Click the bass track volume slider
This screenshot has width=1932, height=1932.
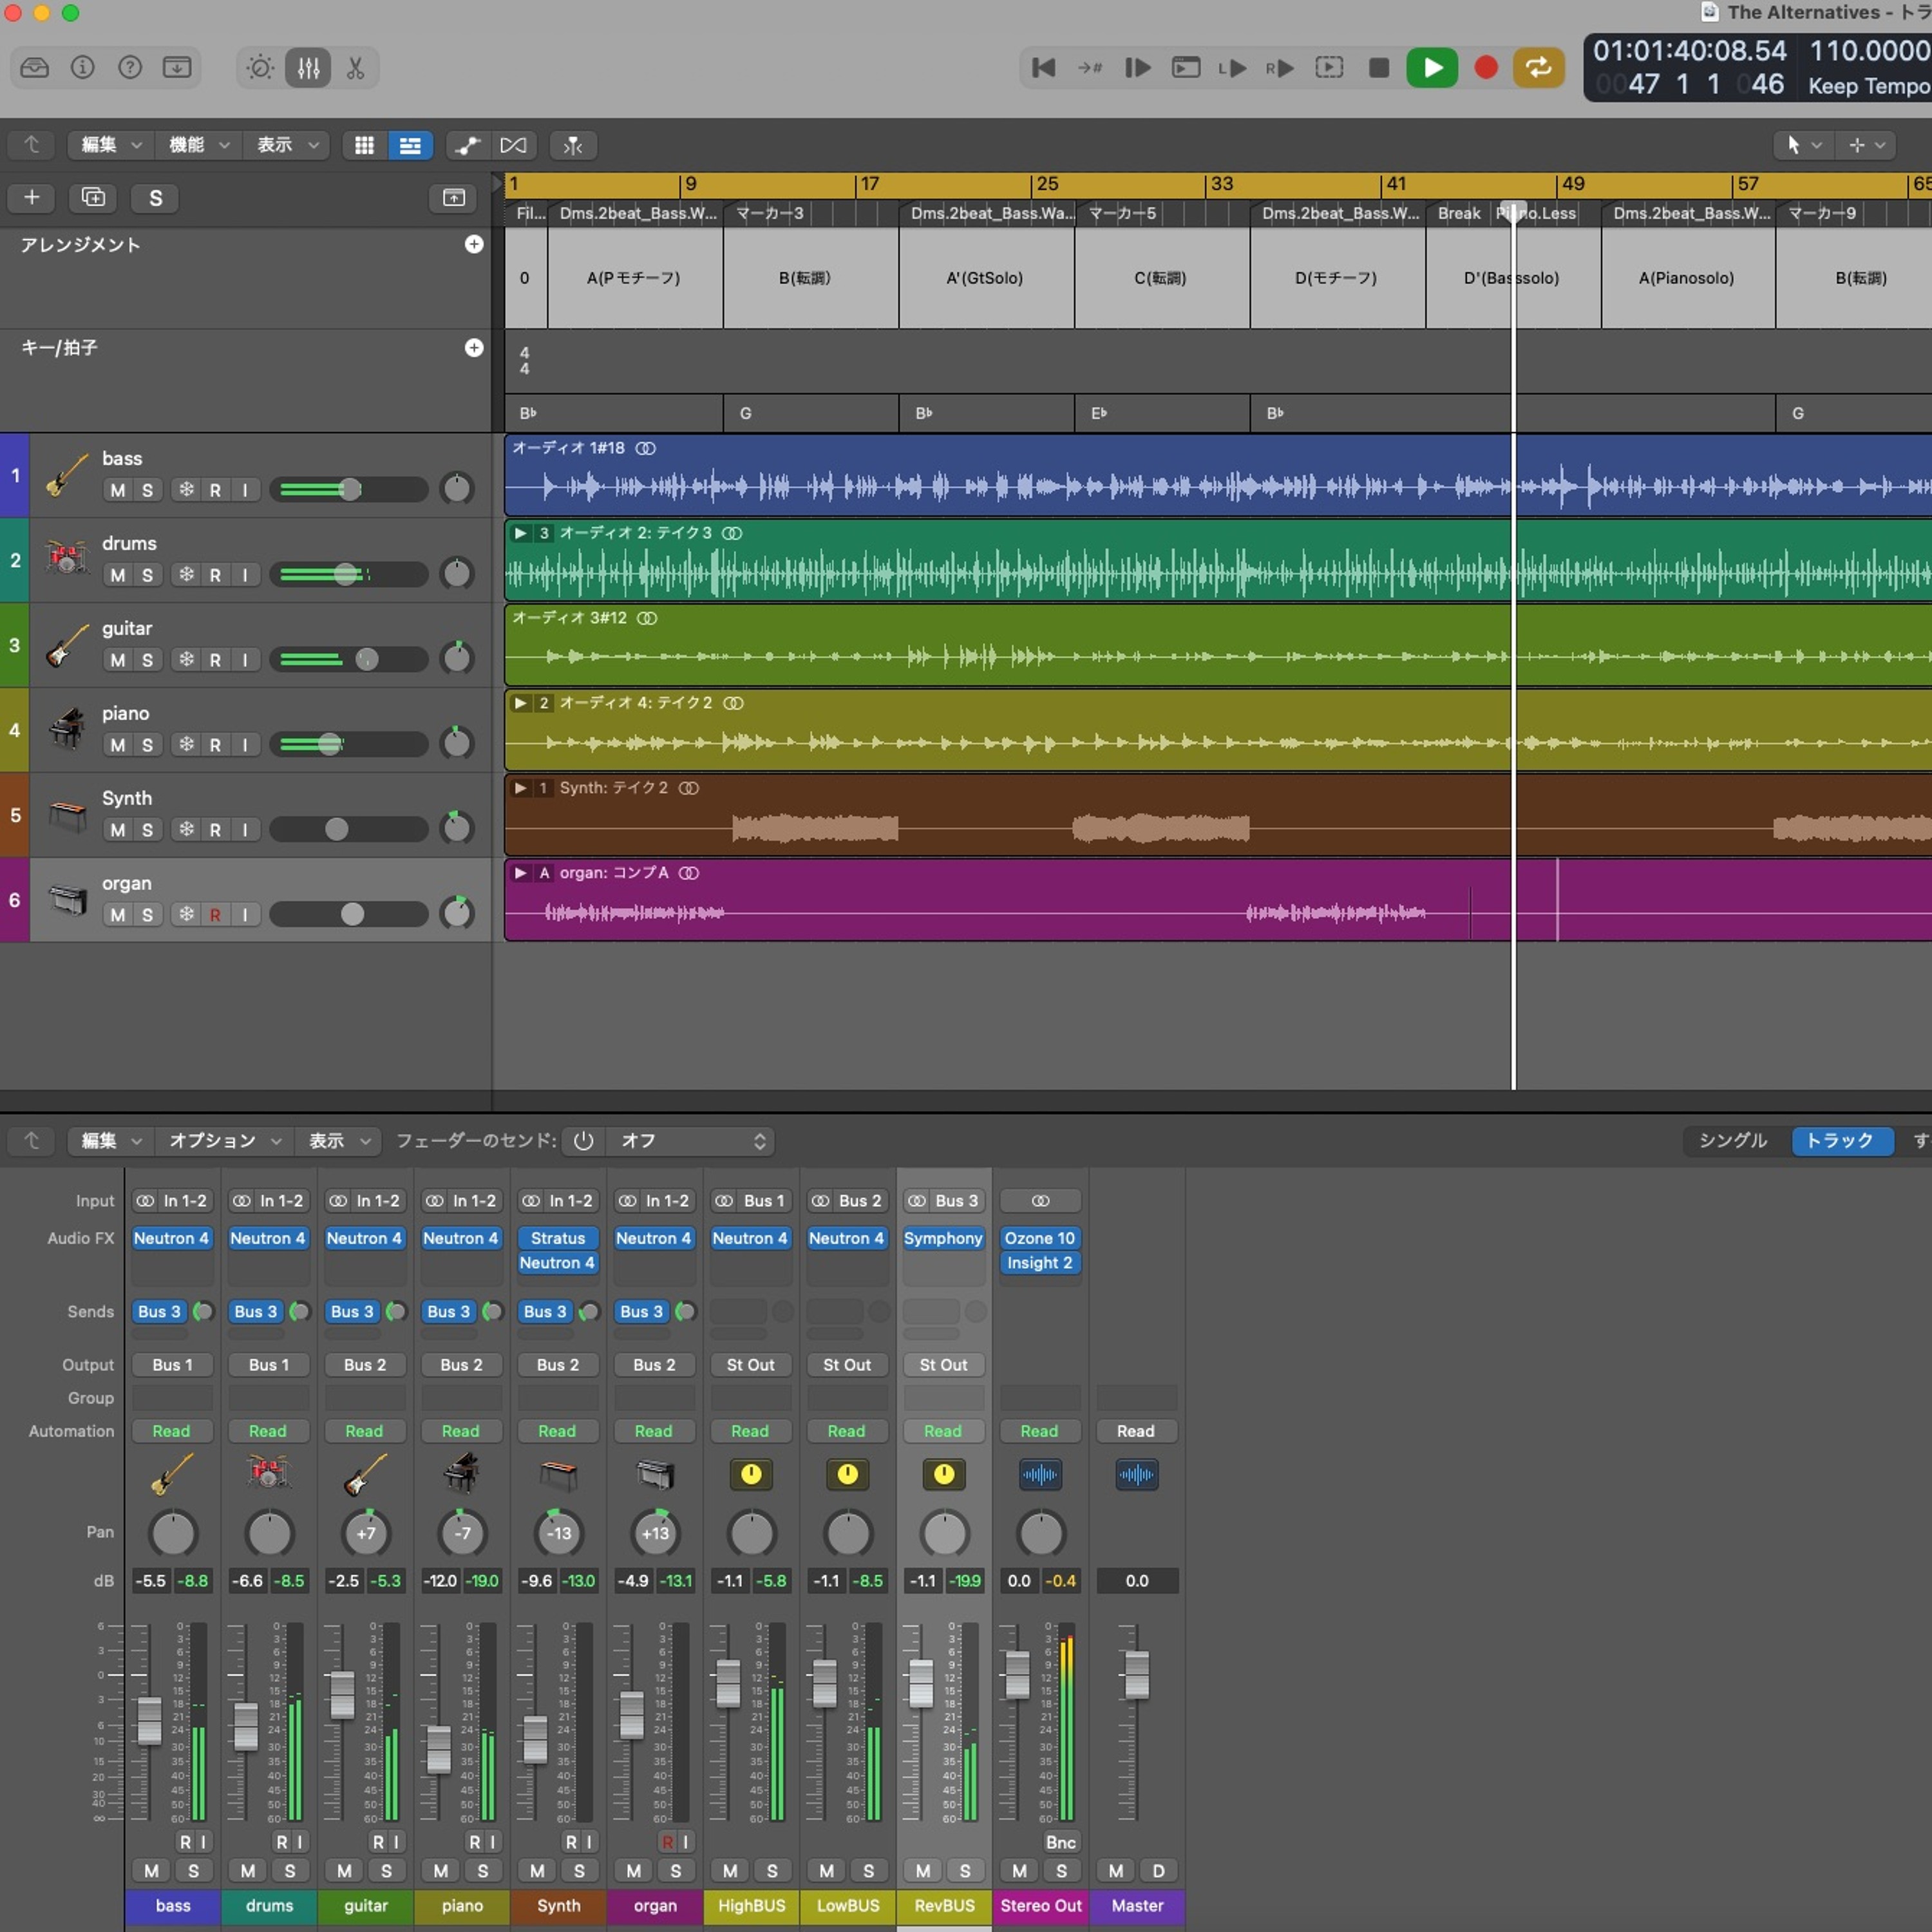[348, 490]
